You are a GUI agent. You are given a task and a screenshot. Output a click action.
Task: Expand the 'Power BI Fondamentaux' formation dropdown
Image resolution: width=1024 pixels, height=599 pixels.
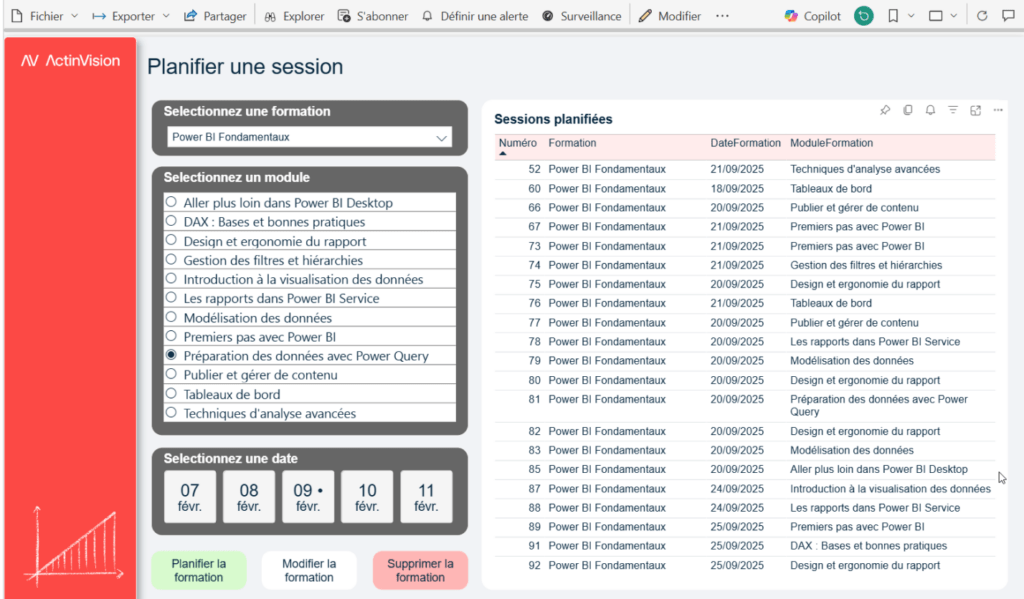(x=441, y=138)
